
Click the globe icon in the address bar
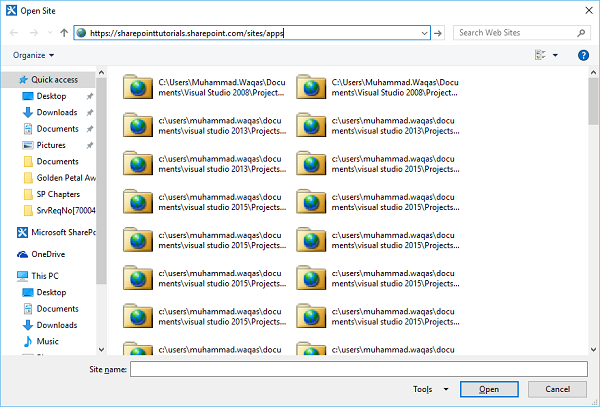pyautogui.click(x=81, y=33)
